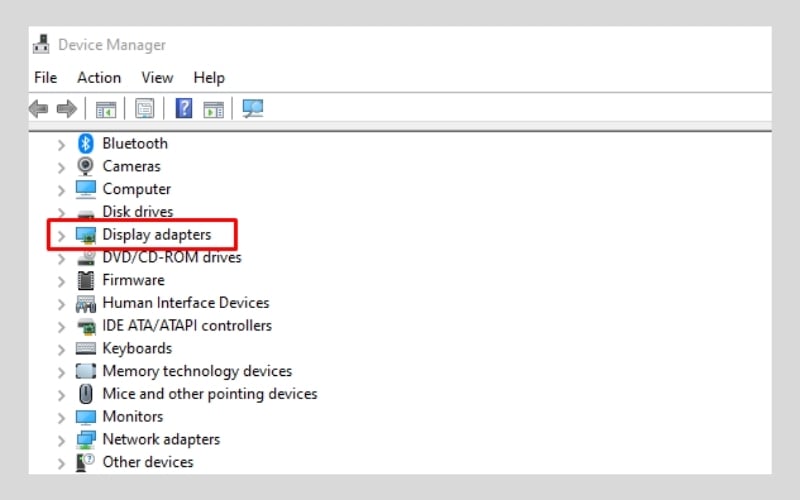
Task: Expand the Display adapters node
Action: tap(61, 235)
